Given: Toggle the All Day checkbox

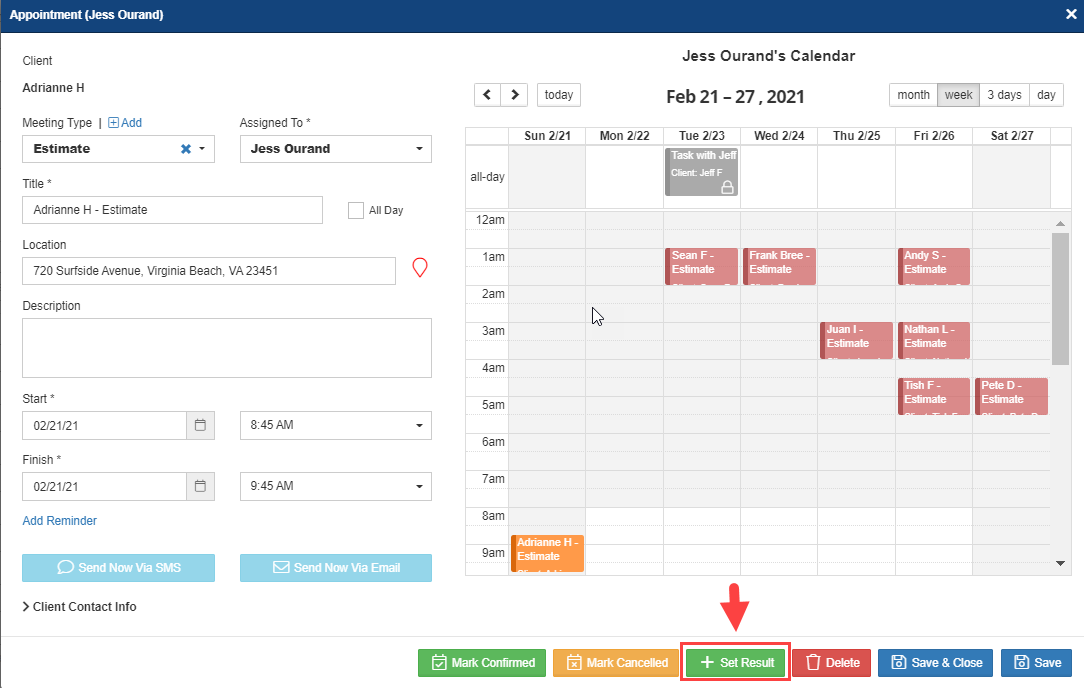Looking at the screenshot, I should click(356, 210).
